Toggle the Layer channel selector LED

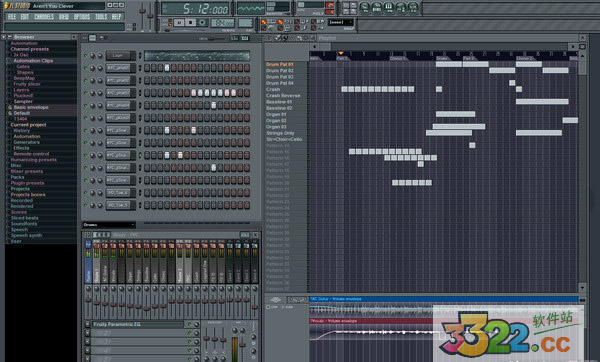click(x=140, y=55)
